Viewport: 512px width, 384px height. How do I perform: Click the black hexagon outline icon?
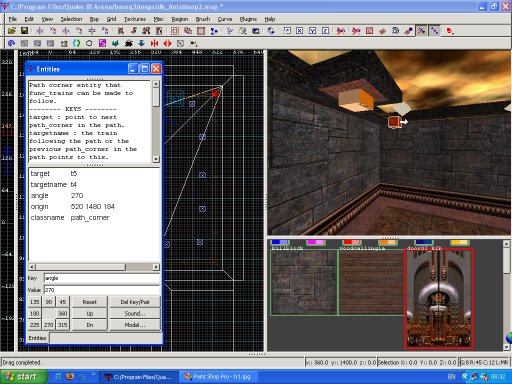coord(89,43)
